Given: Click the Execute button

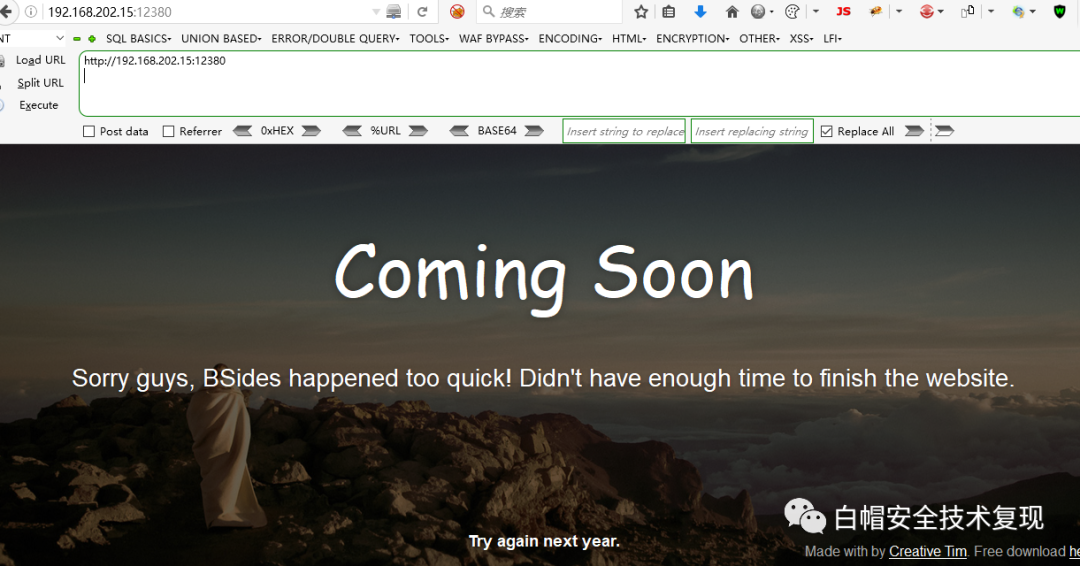Looking at the screenshot, I should [x=39, y=105].
